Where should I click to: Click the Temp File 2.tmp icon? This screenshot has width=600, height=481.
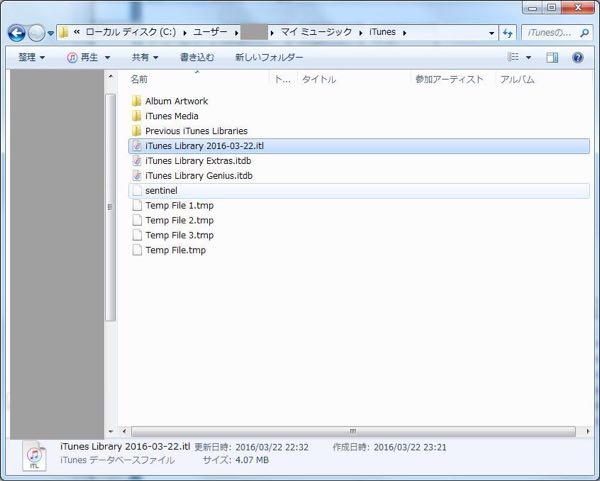point(137,220)
